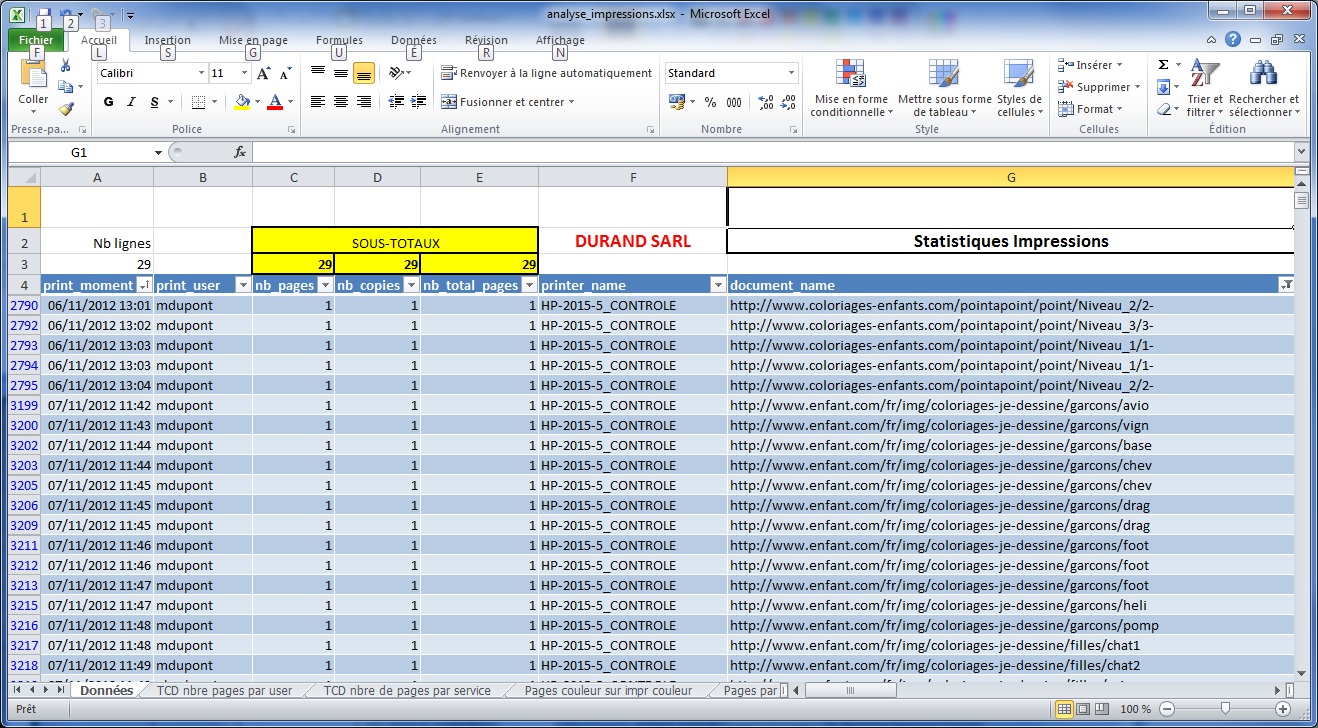
Task: Open sheet tab TCD nbre pages par user
Action: pos(224,690)
